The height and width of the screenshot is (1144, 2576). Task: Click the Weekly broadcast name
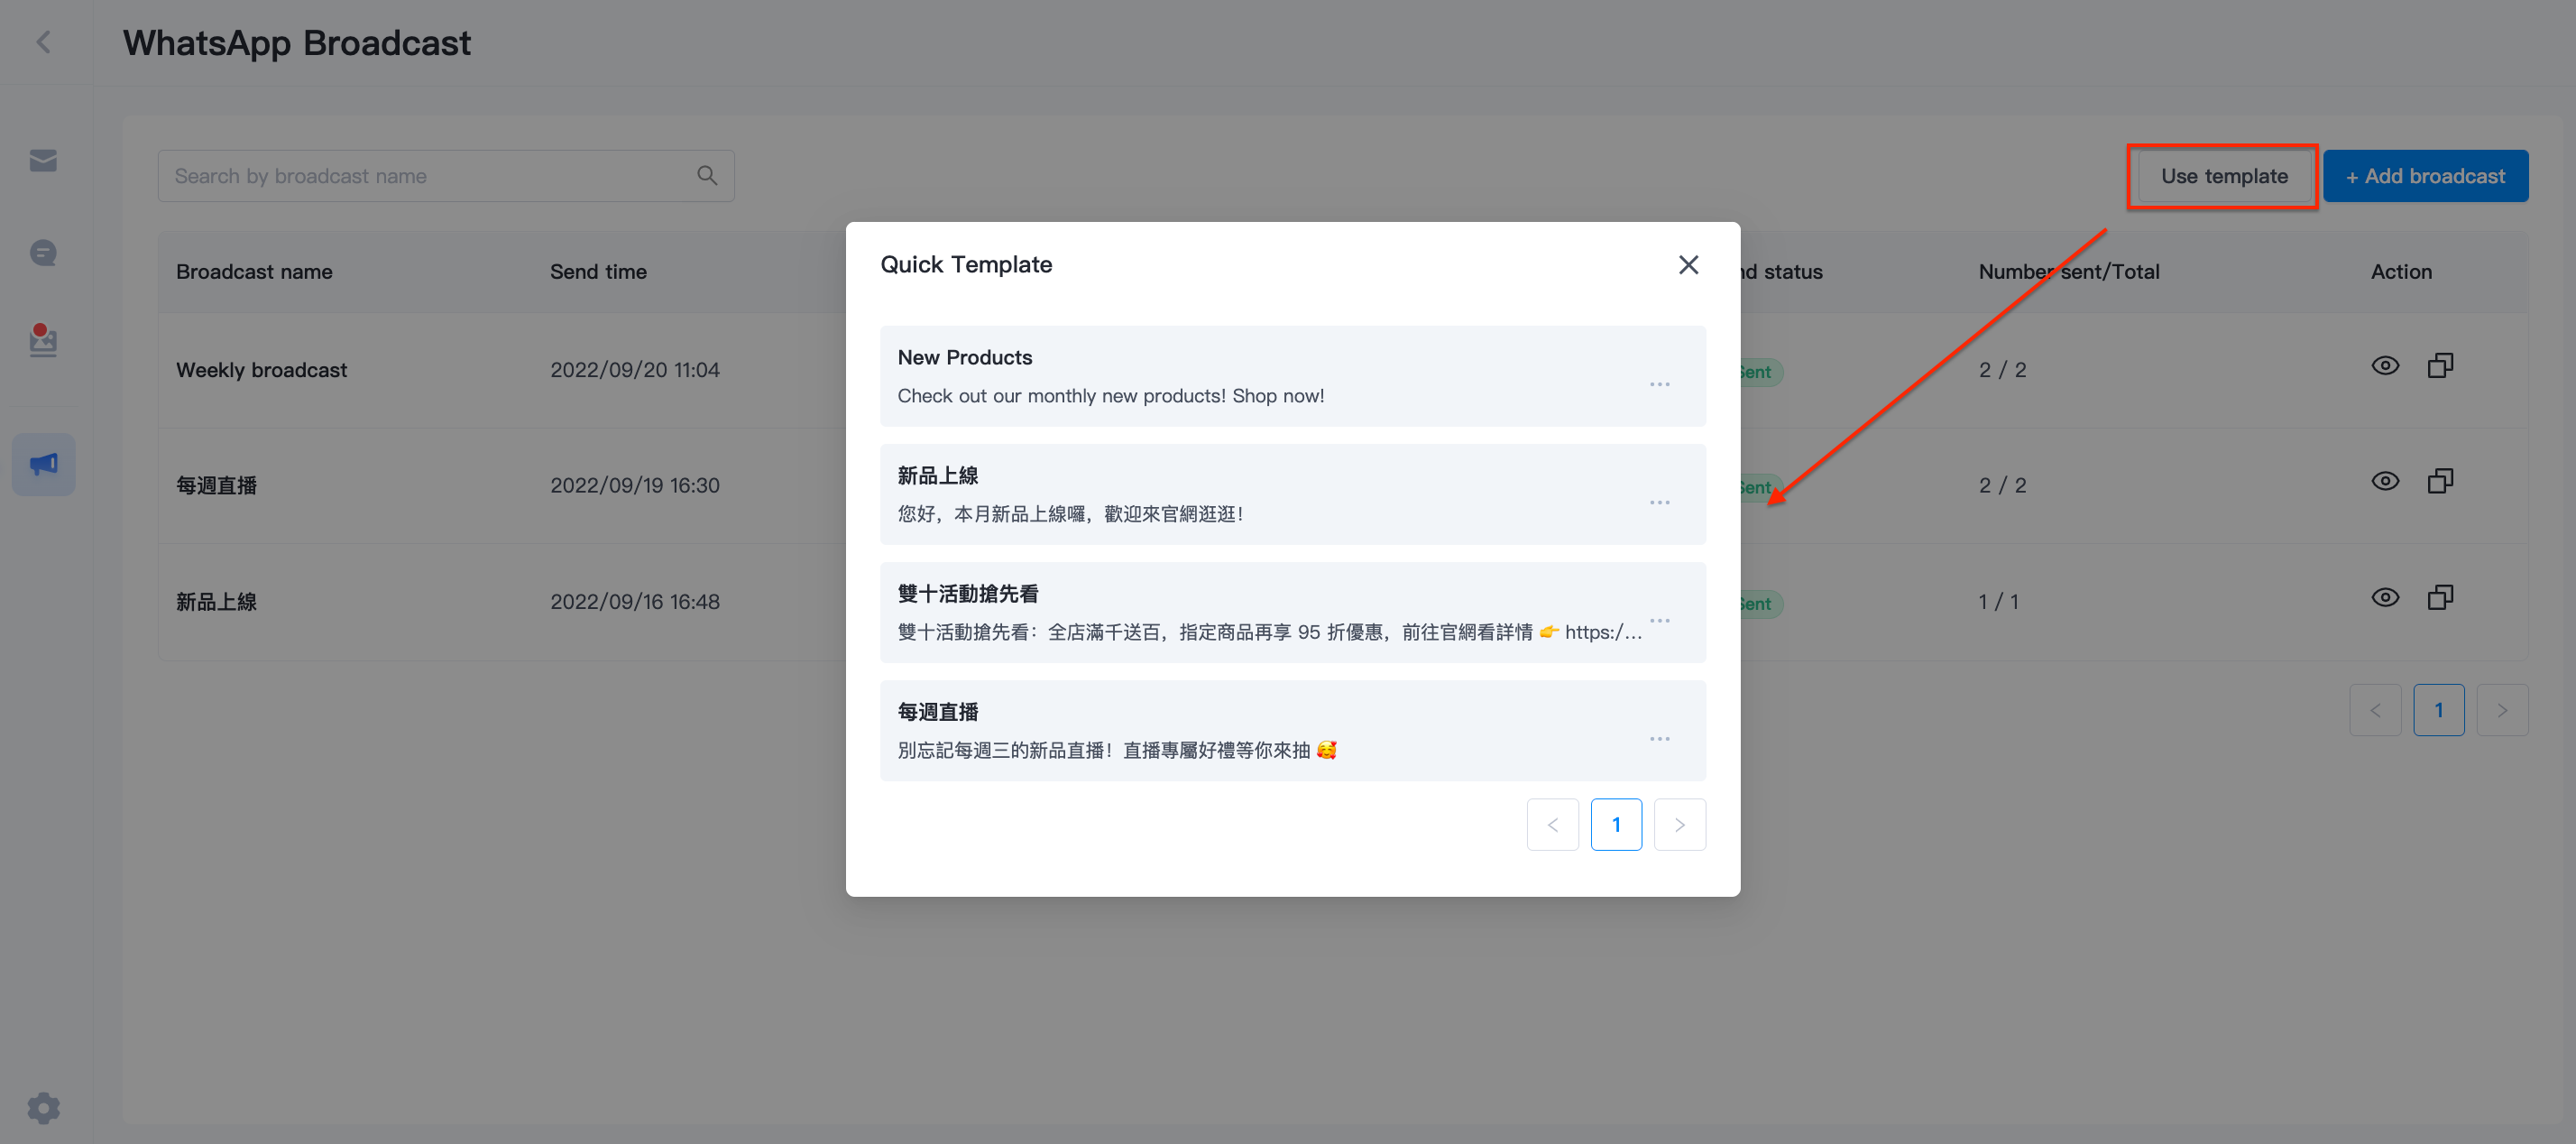(261, 370)
